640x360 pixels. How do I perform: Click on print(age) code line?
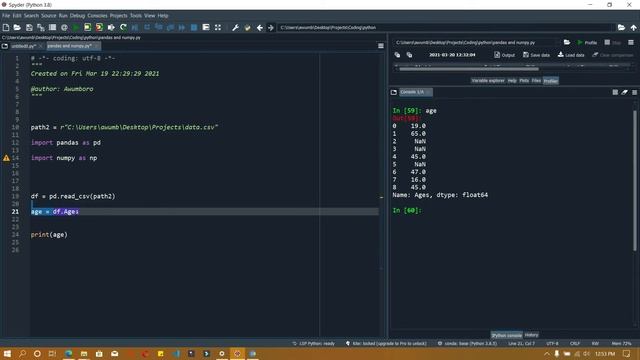(49, 235)
